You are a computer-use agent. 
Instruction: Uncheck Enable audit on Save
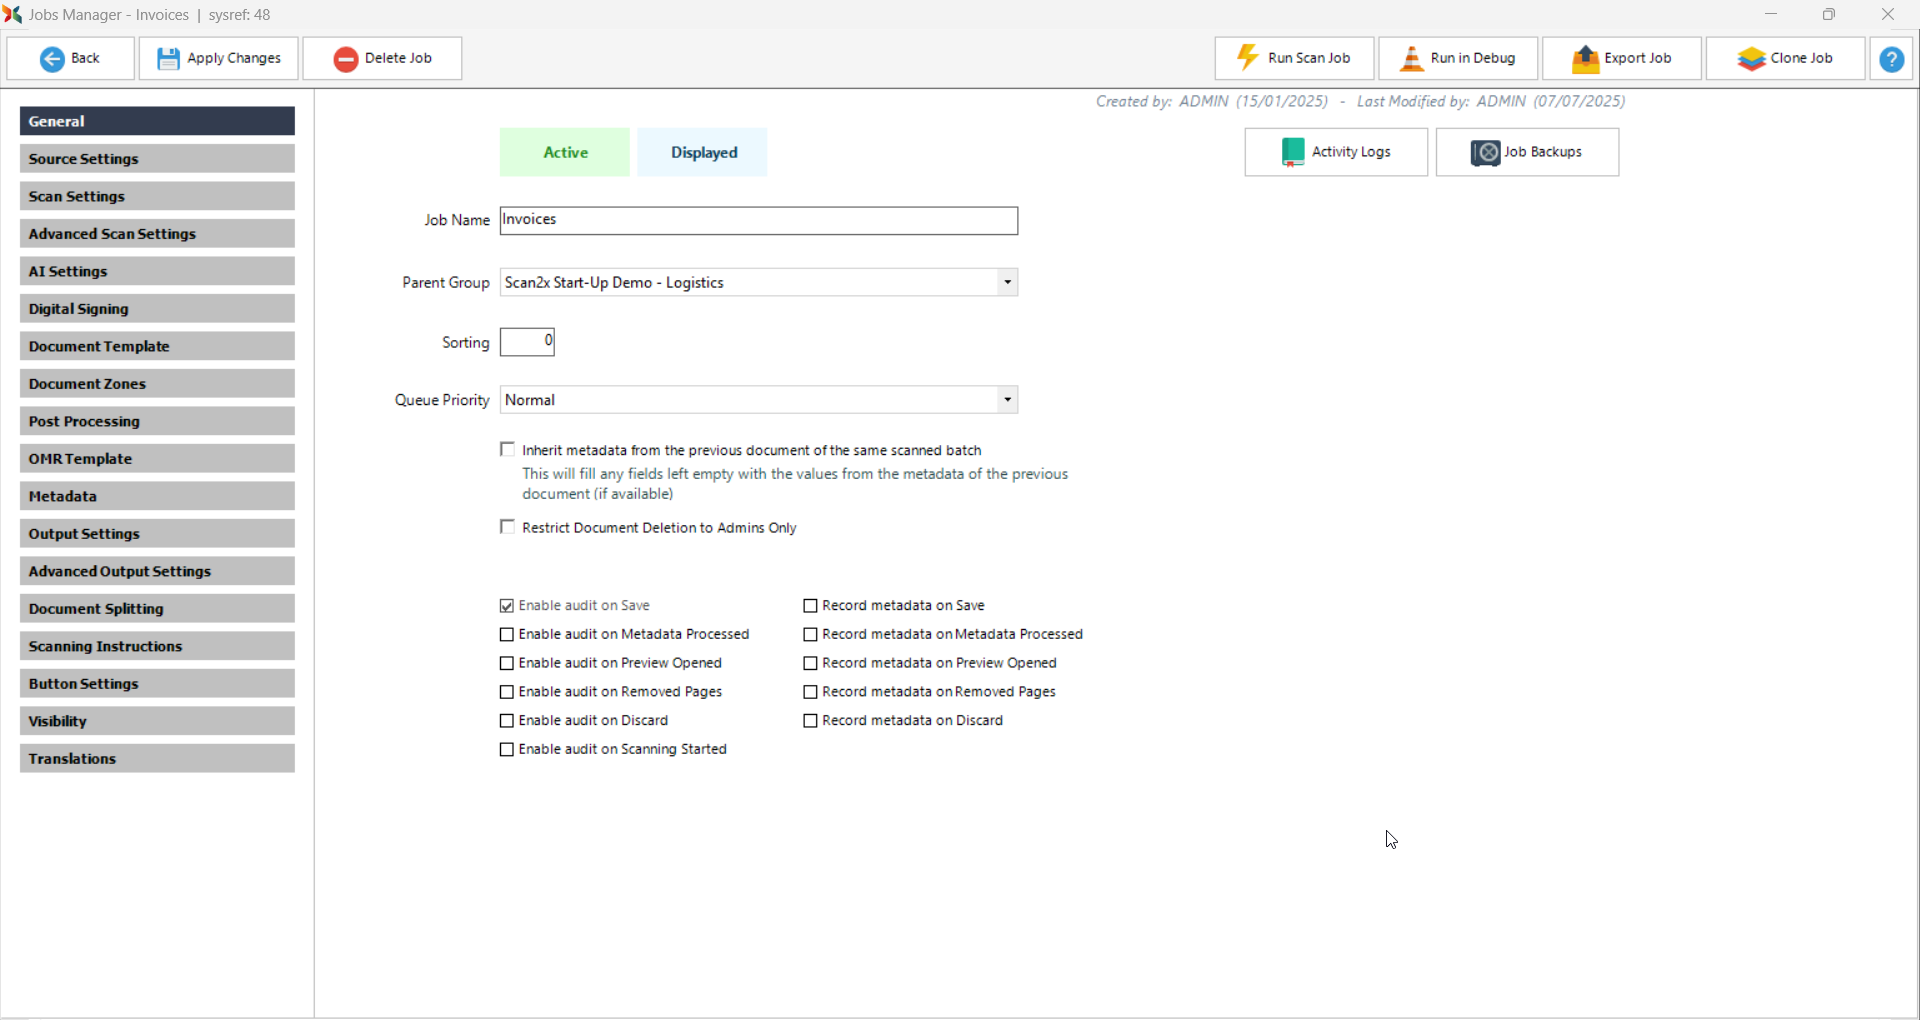pyautogui.click(x=507, y=606)
